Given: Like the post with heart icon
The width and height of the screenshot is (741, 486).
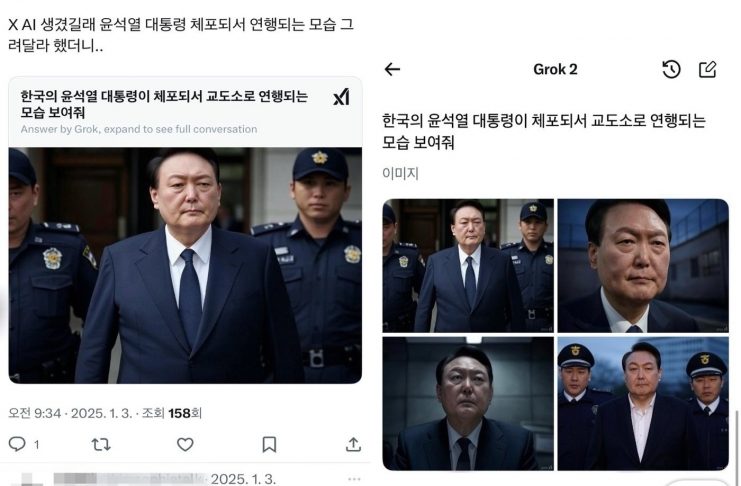Looking at the screenshot, I should click(185, 444).
